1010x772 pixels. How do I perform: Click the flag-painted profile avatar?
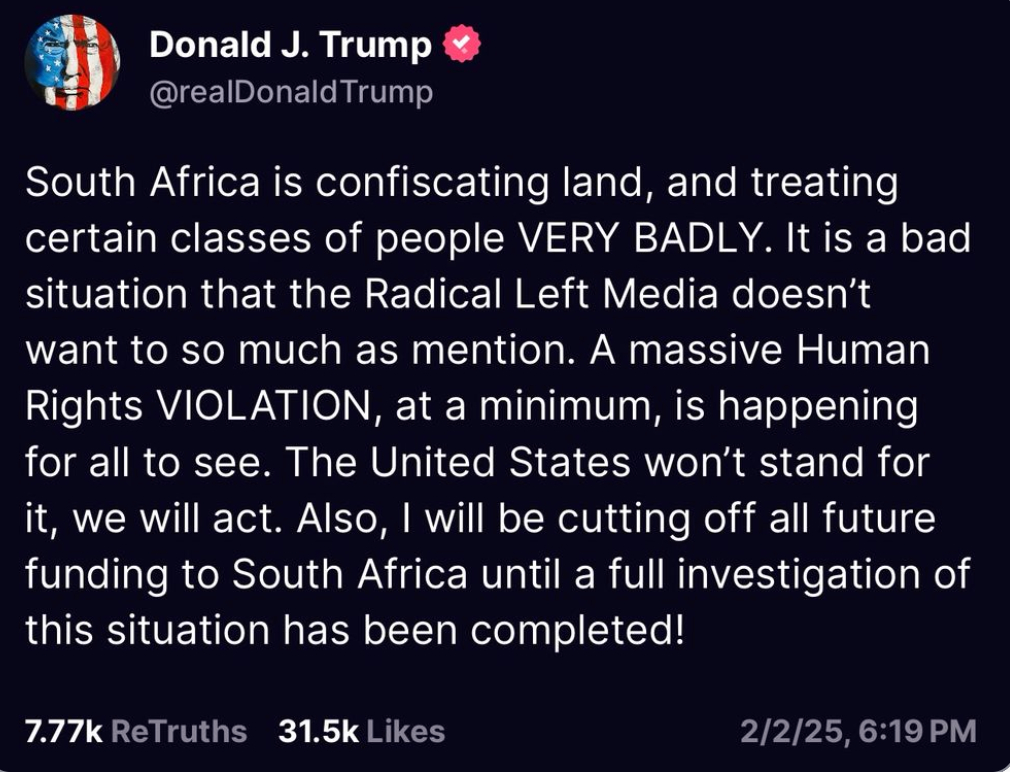point(73,65)
